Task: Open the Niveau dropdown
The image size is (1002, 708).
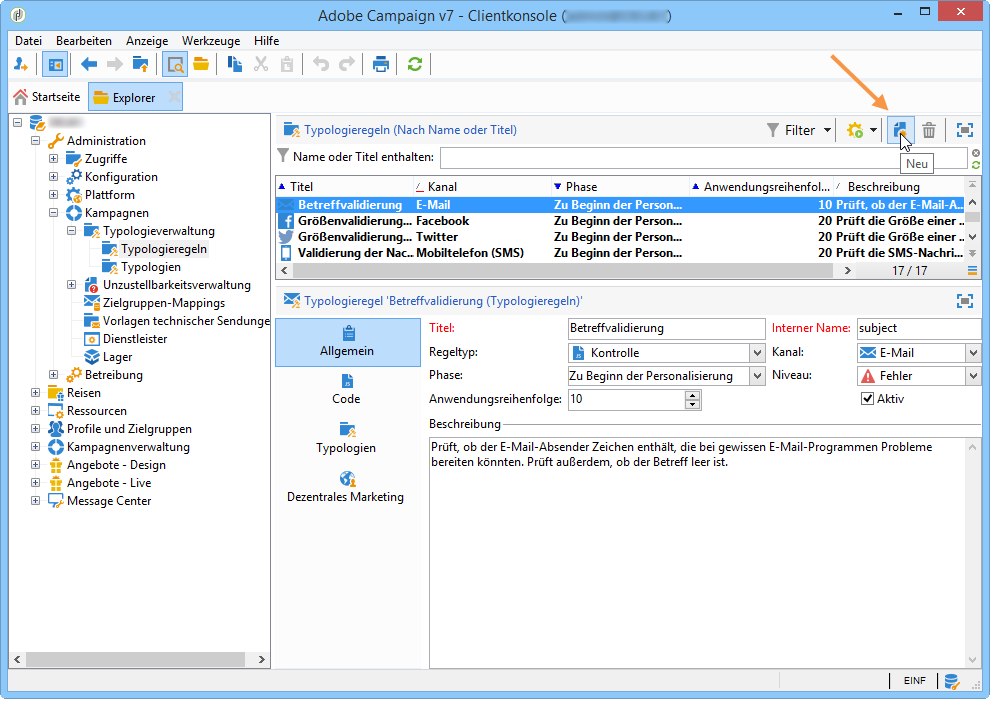Action: [973, 376]
